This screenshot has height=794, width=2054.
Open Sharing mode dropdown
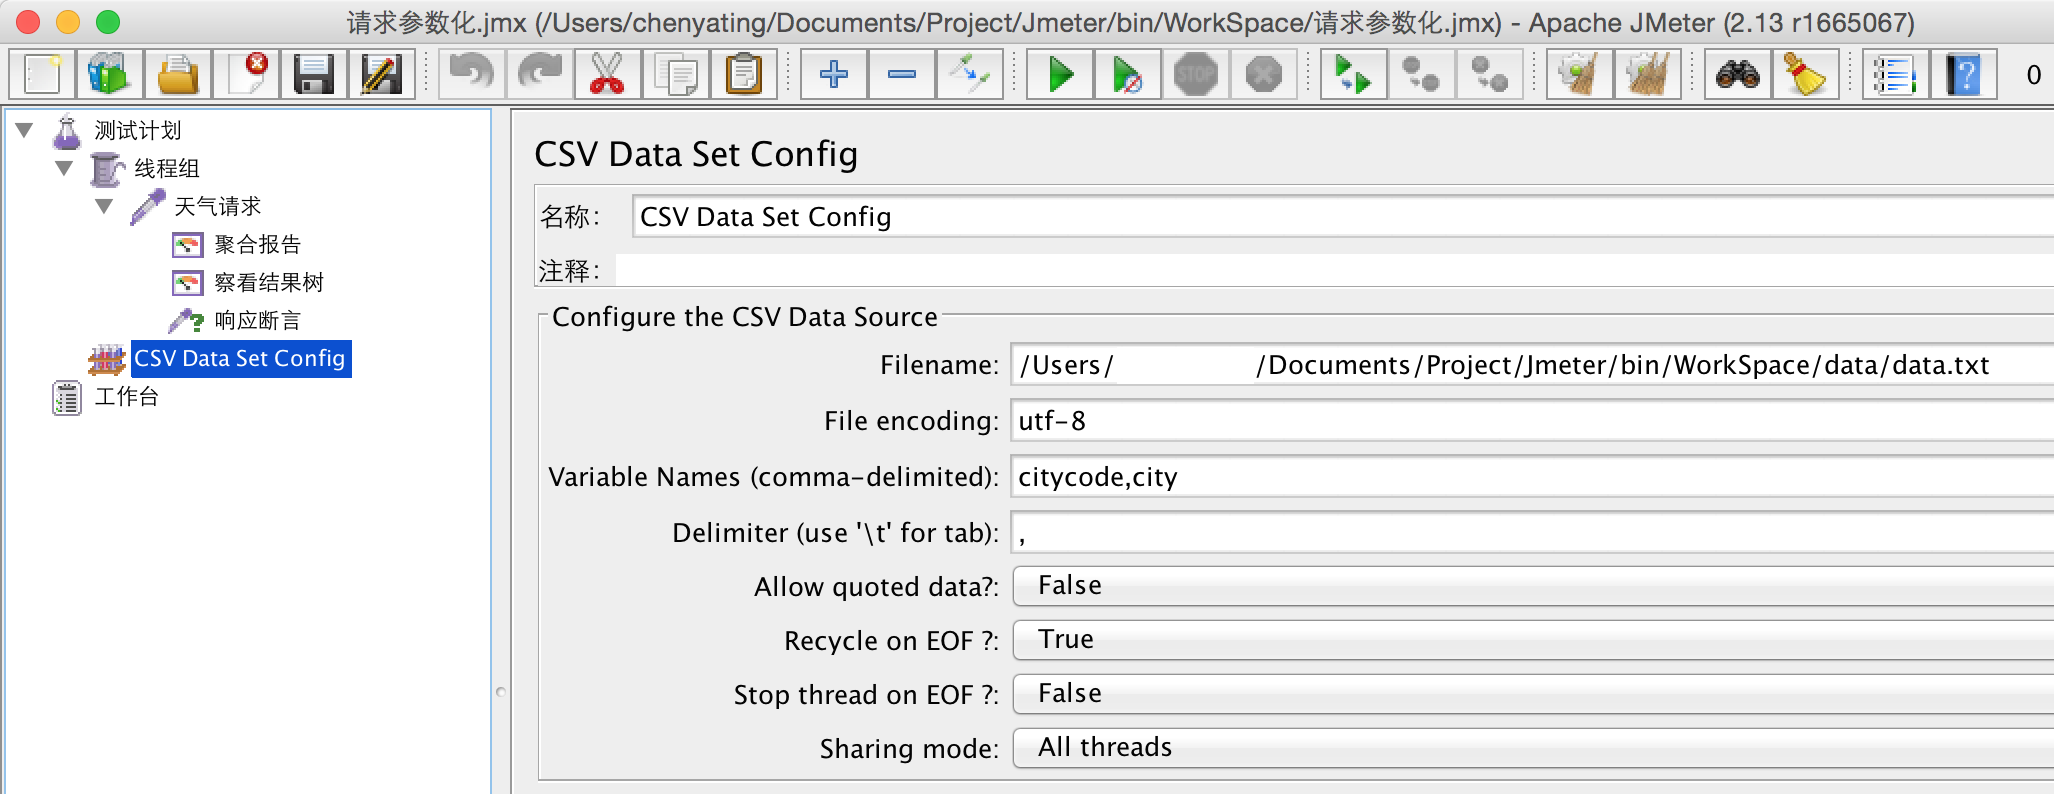pyautogui.click(x=1533, y=747)
